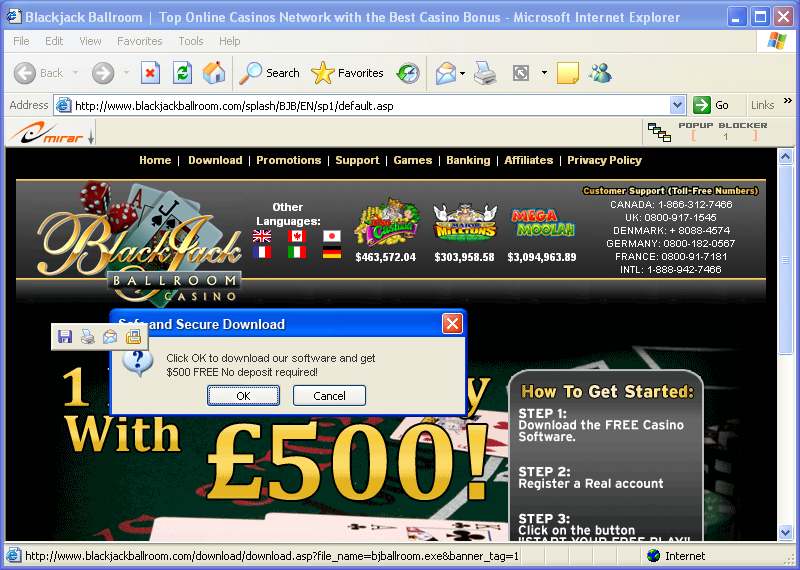The height and width of the screenshot is (570, 800).
Task: Refresh the page with the green arrows icon
Action: 182,73
